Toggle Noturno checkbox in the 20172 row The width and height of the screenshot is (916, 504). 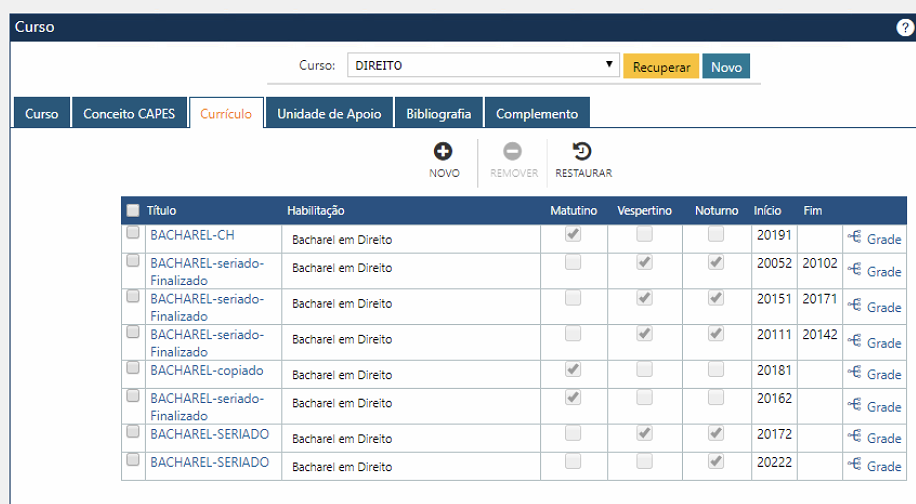tap(716, 433)
